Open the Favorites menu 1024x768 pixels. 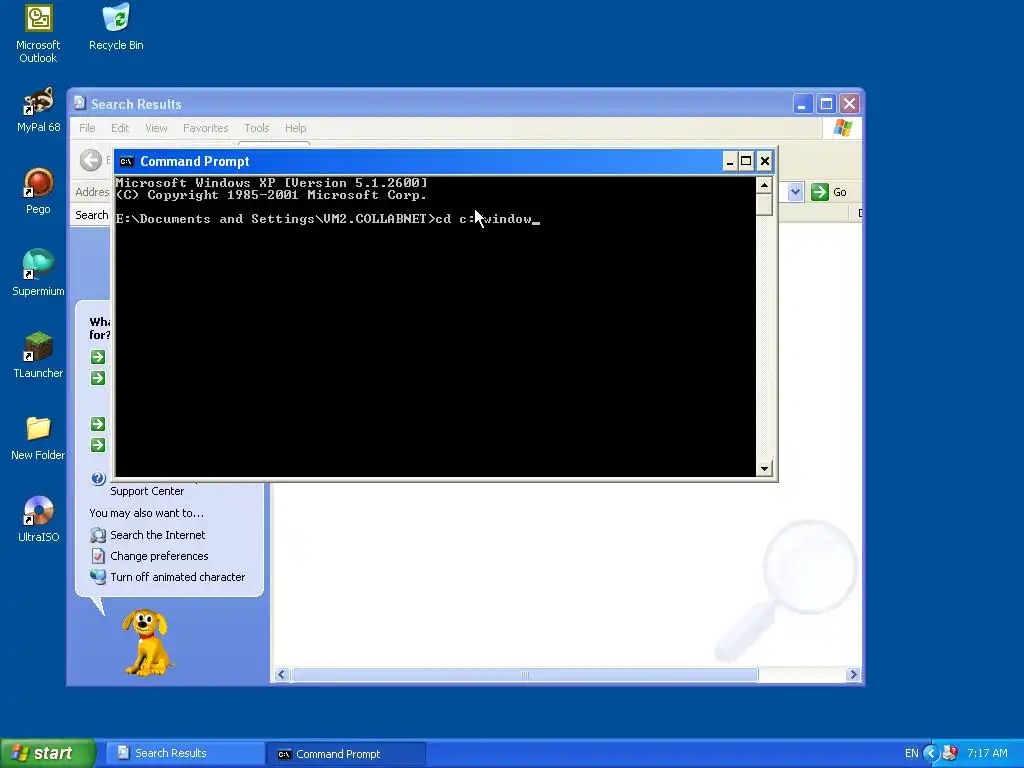point(205,128)
